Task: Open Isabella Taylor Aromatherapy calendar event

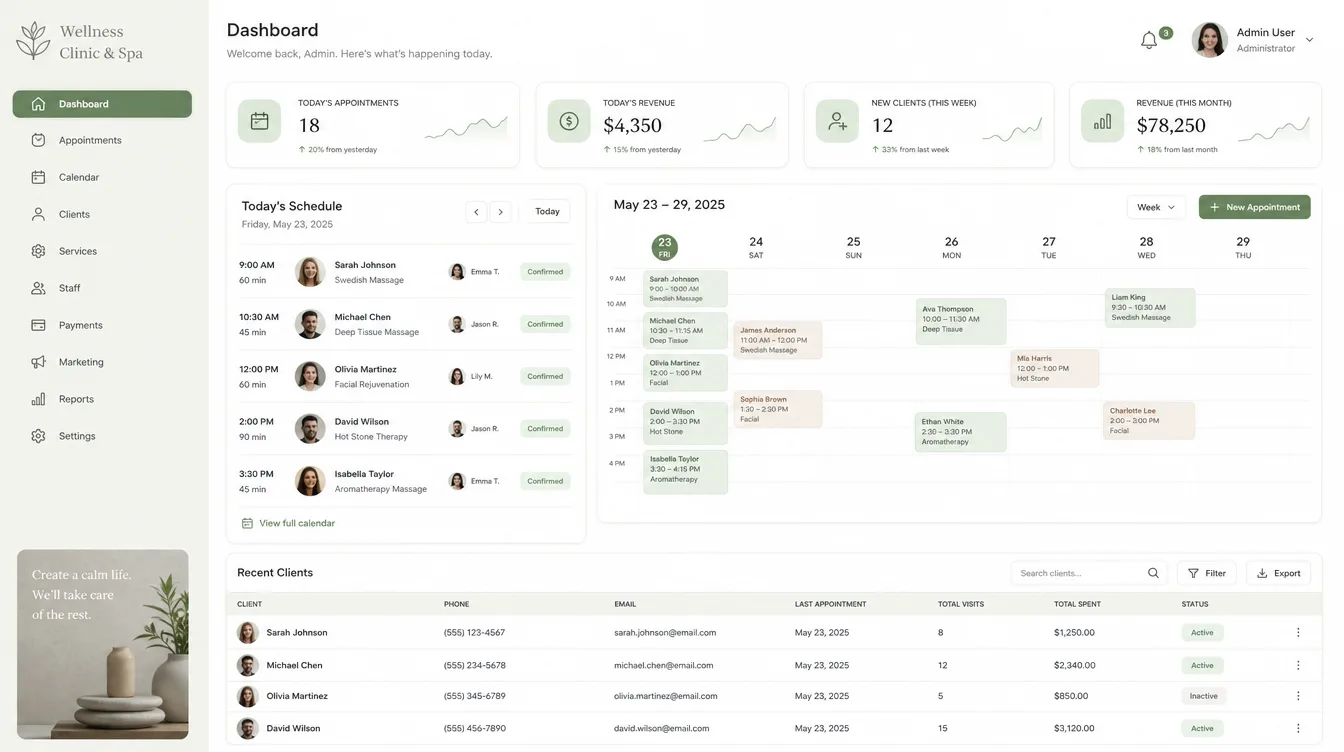Action: click(x=685, y=472)
